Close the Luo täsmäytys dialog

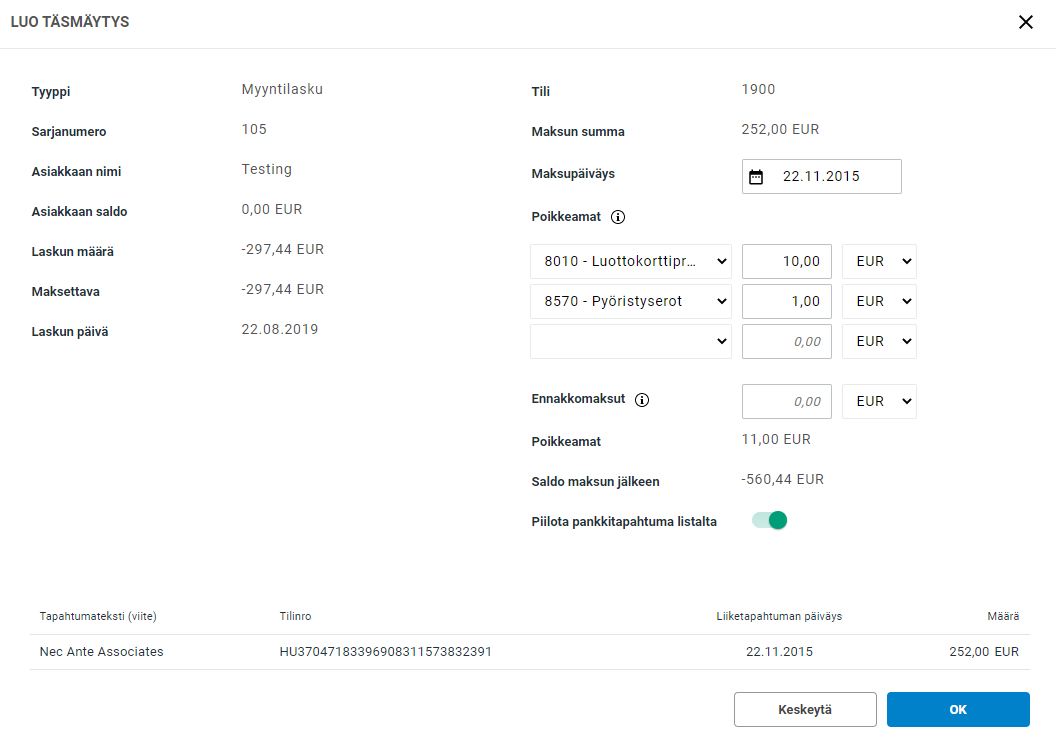(x=1025, y=22)
